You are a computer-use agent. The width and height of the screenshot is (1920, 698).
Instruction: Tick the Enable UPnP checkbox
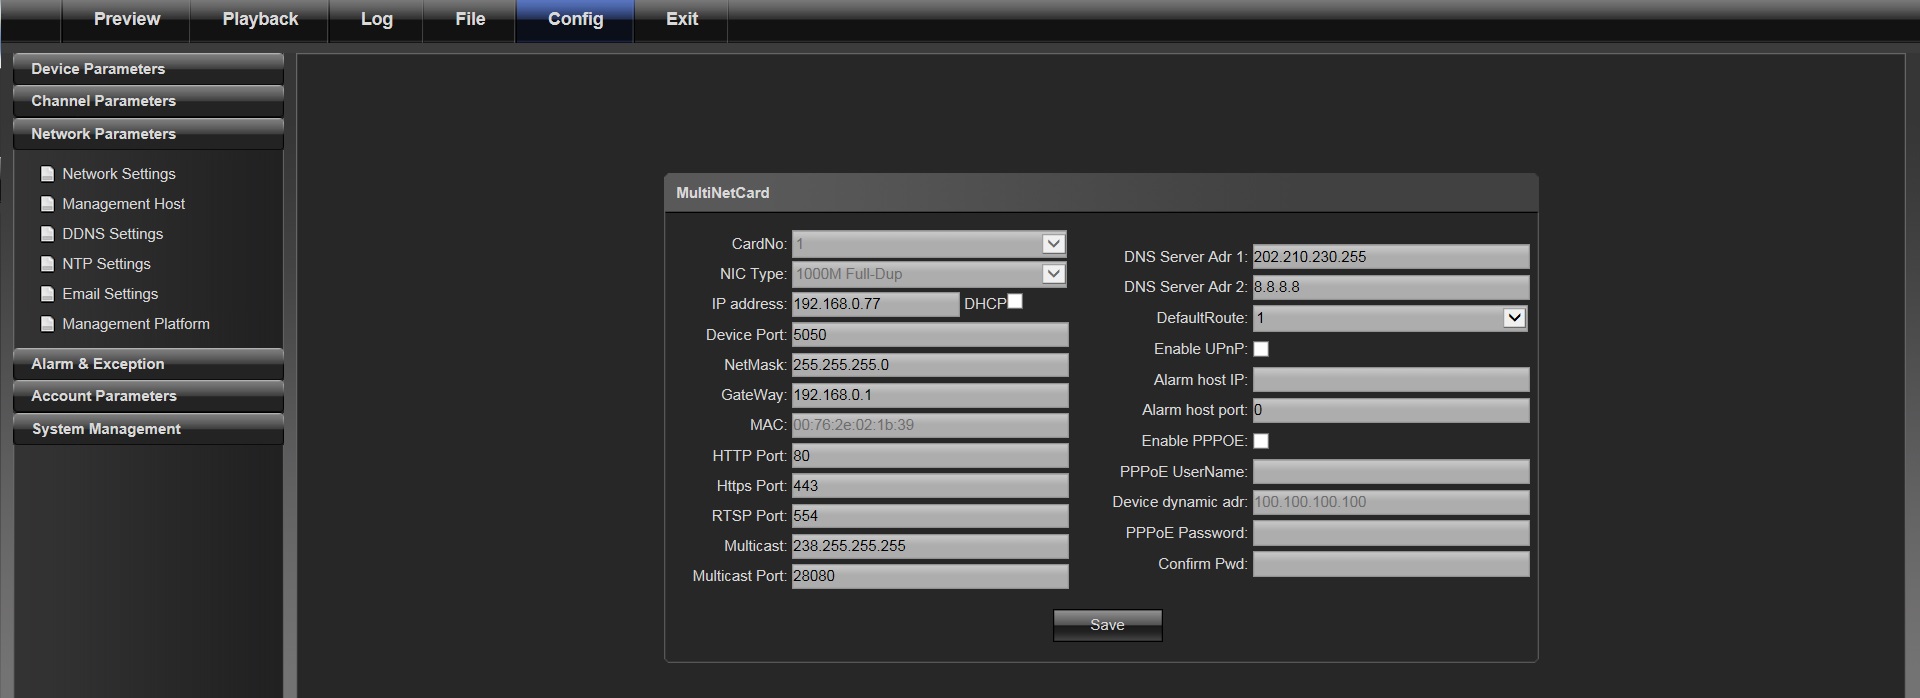point(1261,349)
